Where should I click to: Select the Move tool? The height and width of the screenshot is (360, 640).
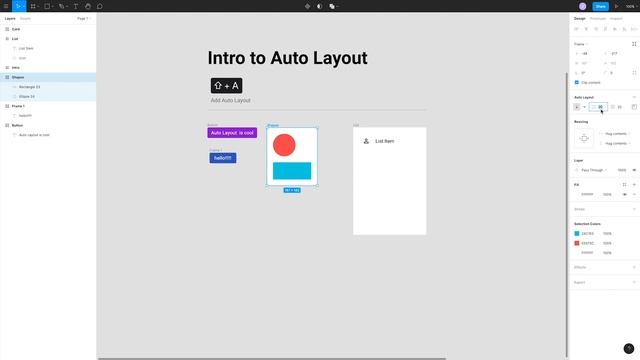[x=18, y=6]
